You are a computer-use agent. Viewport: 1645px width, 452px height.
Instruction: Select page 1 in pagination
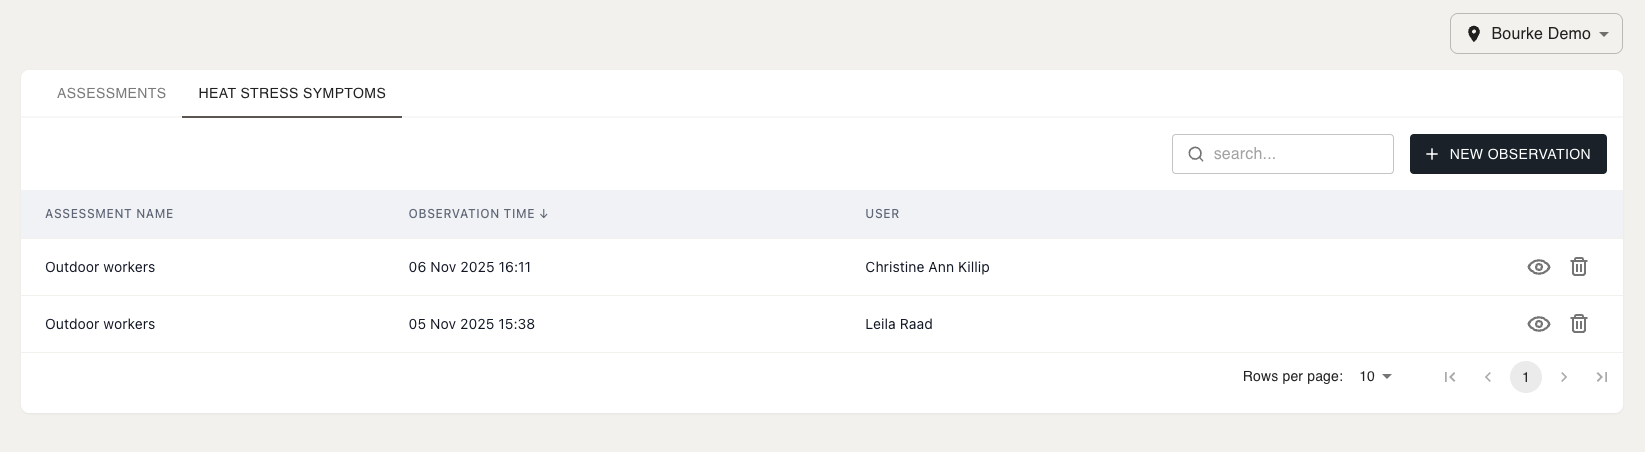pyautogui.click(x=1525, y=377)
